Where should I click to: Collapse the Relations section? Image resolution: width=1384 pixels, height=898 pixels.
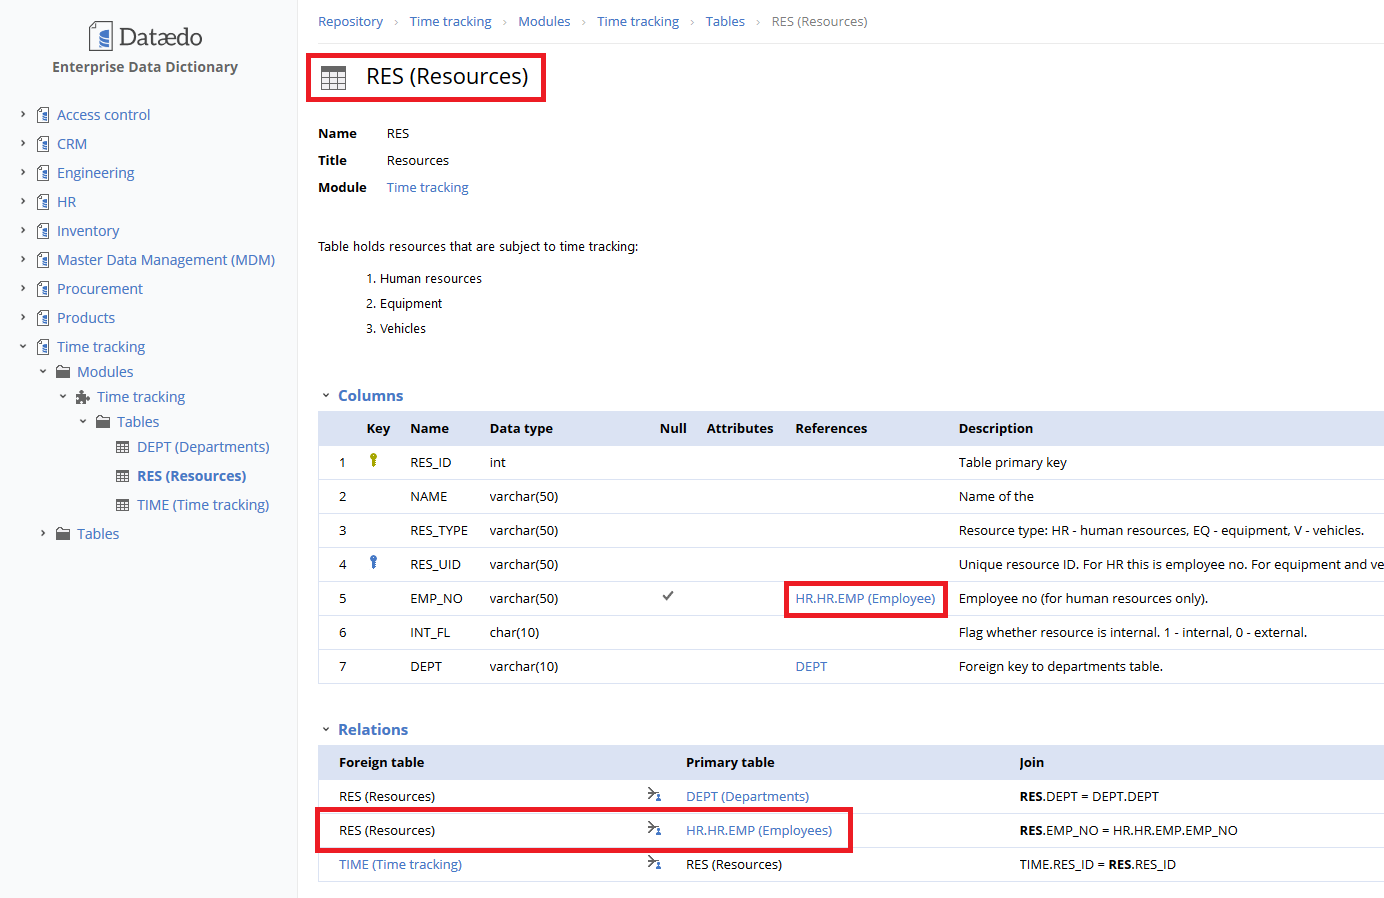326,730
